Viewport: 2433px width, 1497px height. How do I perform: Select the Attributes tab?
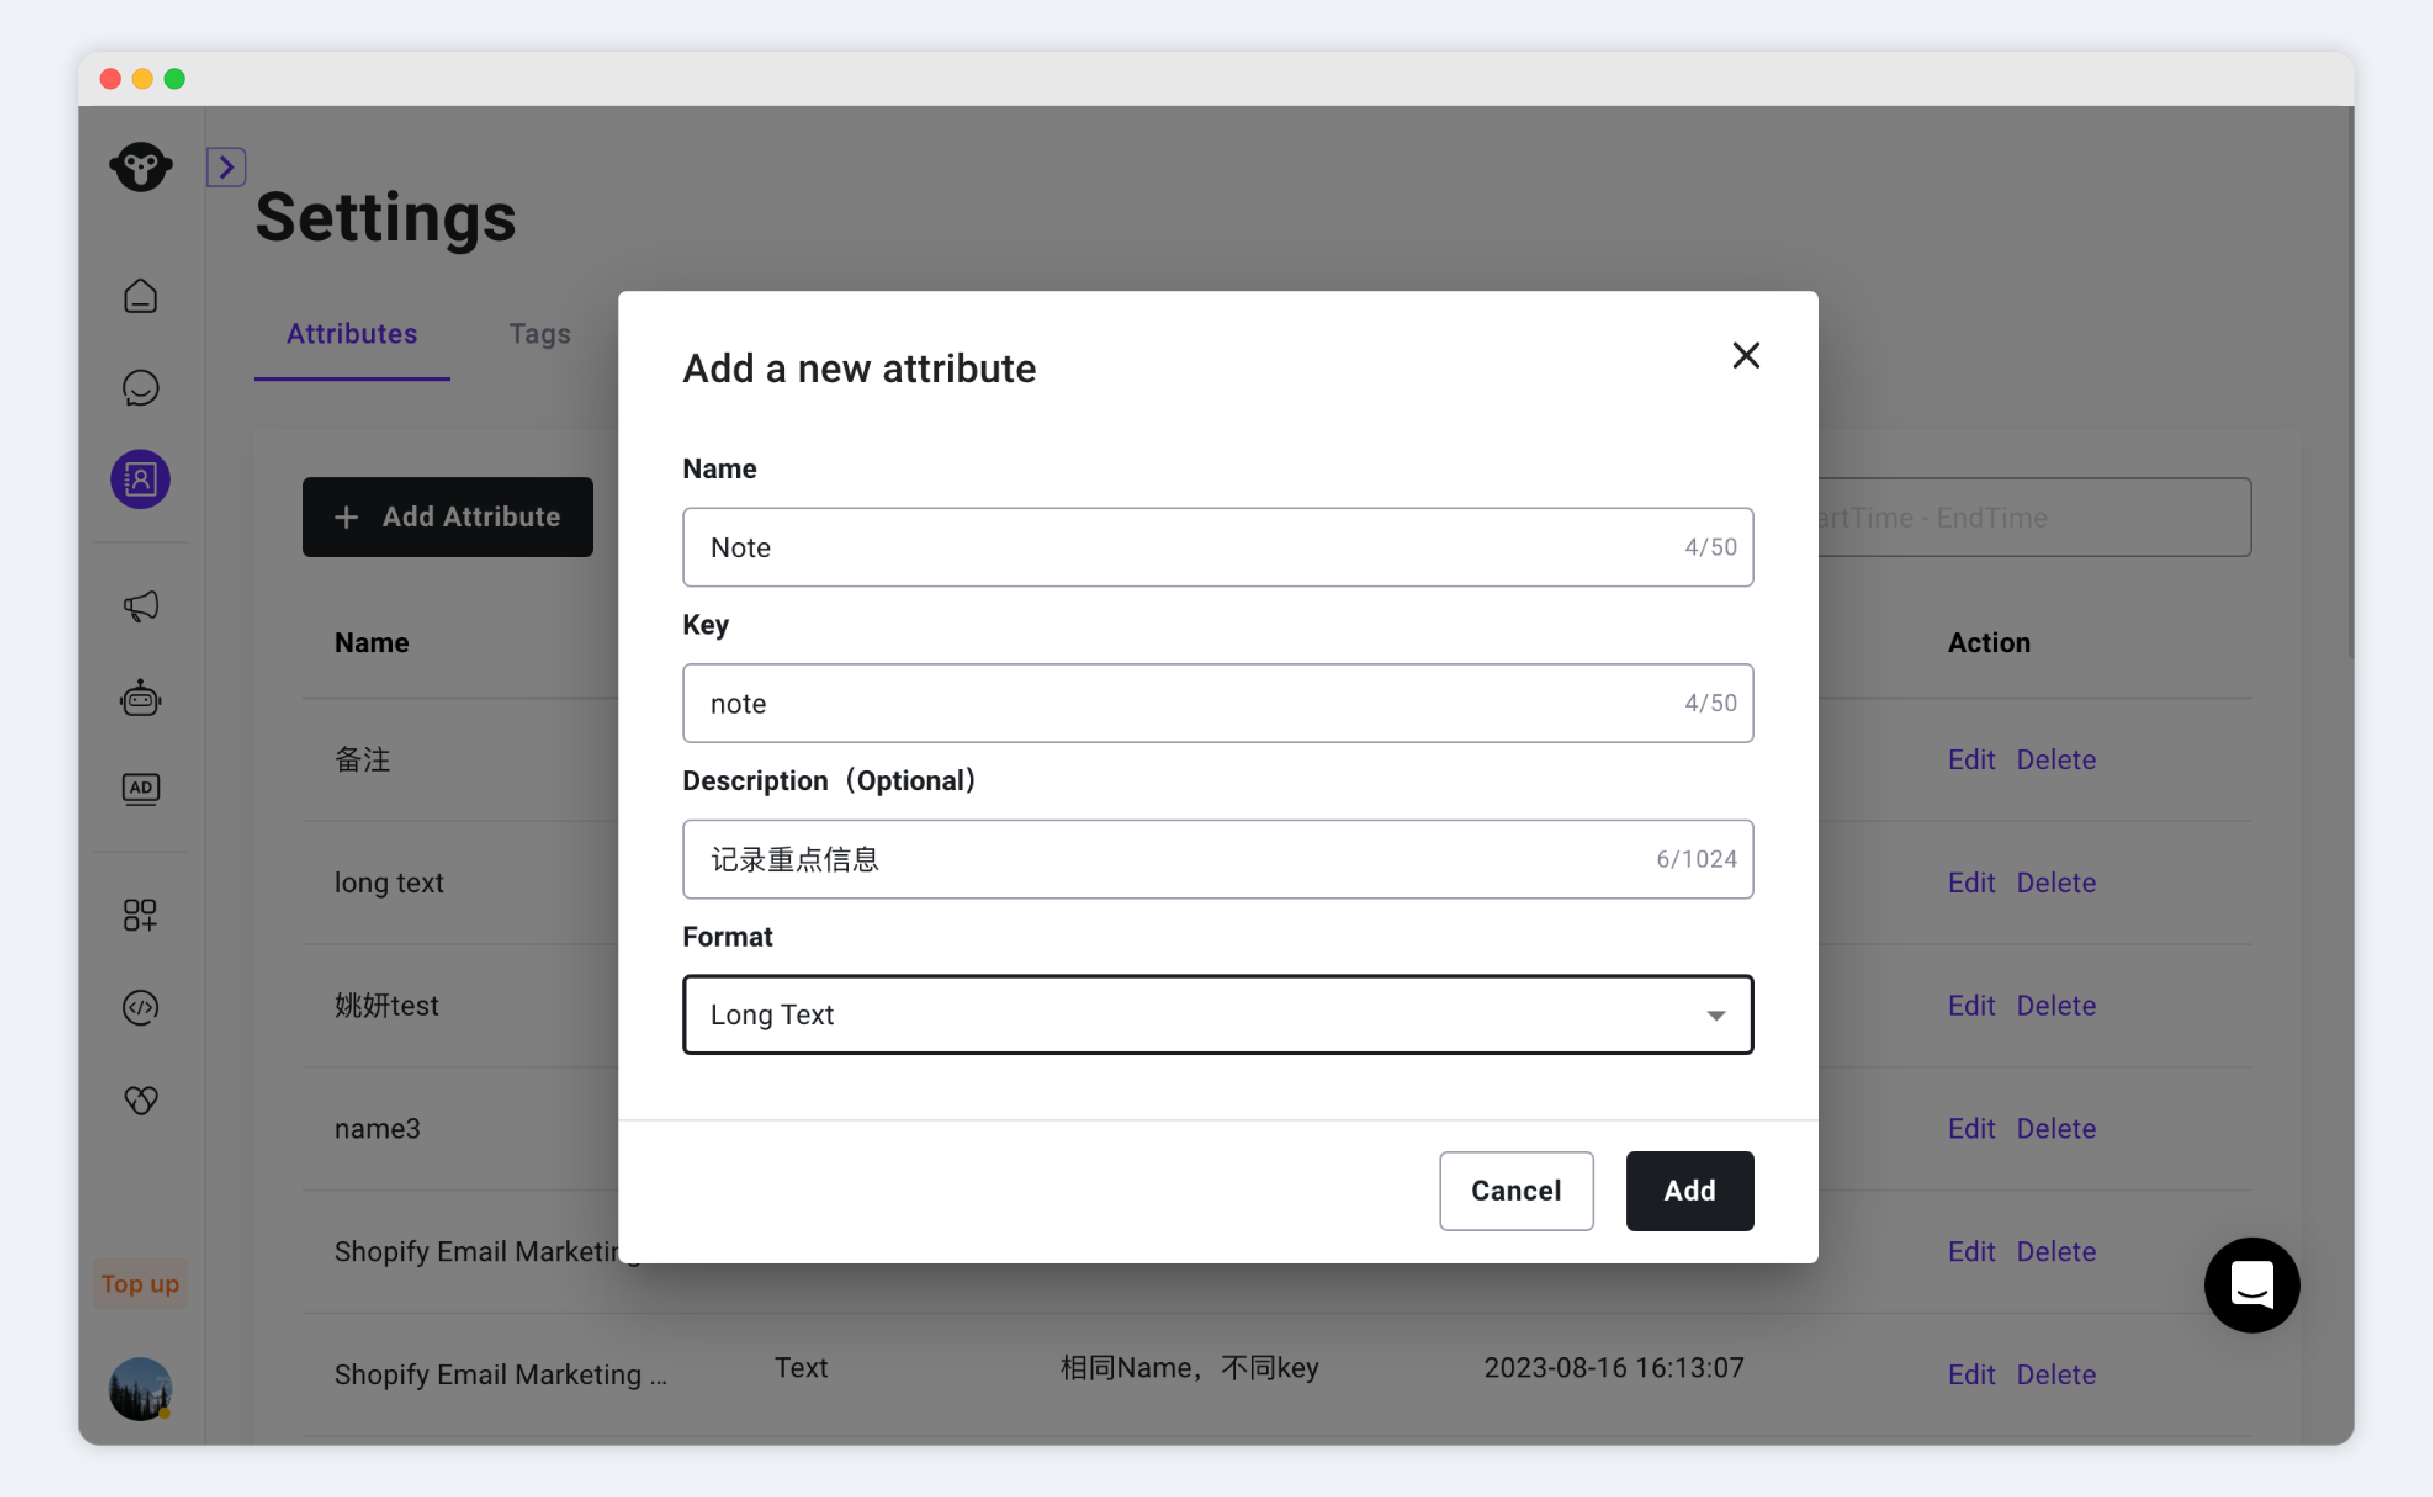352,334
